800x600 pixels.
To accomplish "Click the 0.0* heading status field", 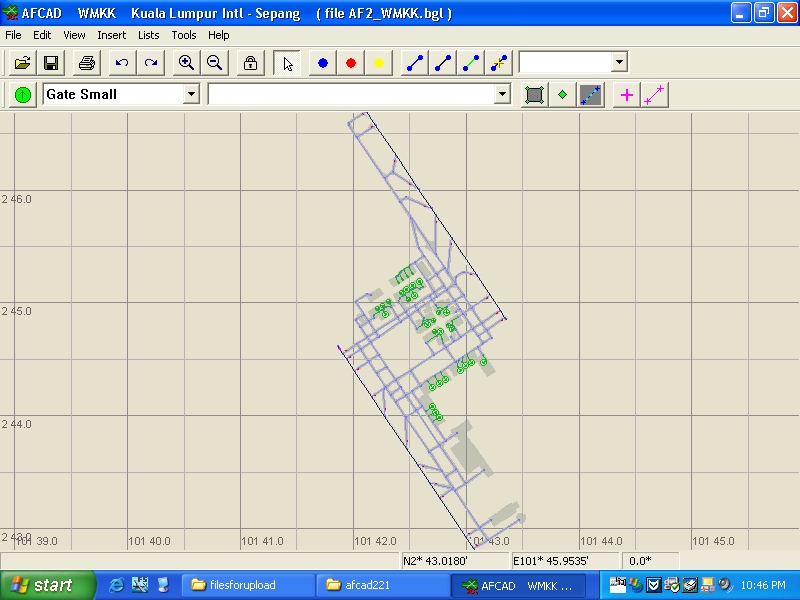I will tap(650, 561).
